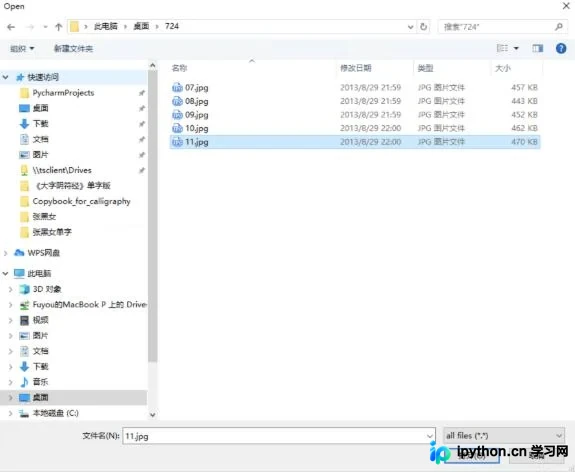Select 724 in the address path

pos(172,26)
